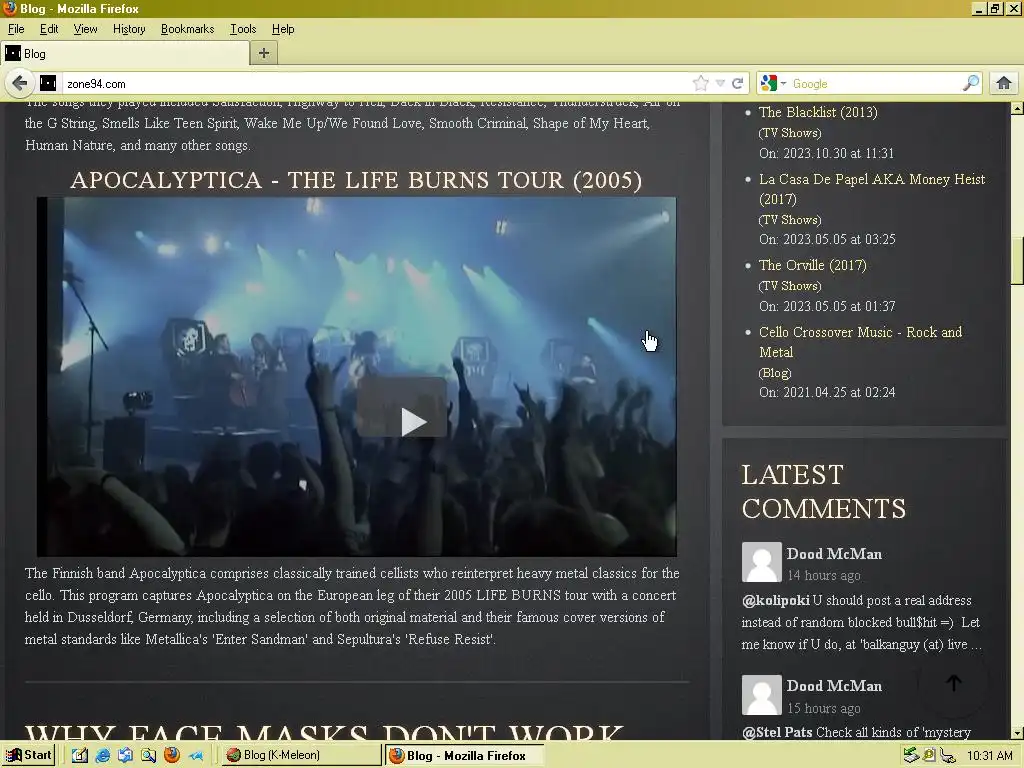Open the Google search engine selector dropdown
Viewport: 1024px width, 768px height.
click(773, 83)
